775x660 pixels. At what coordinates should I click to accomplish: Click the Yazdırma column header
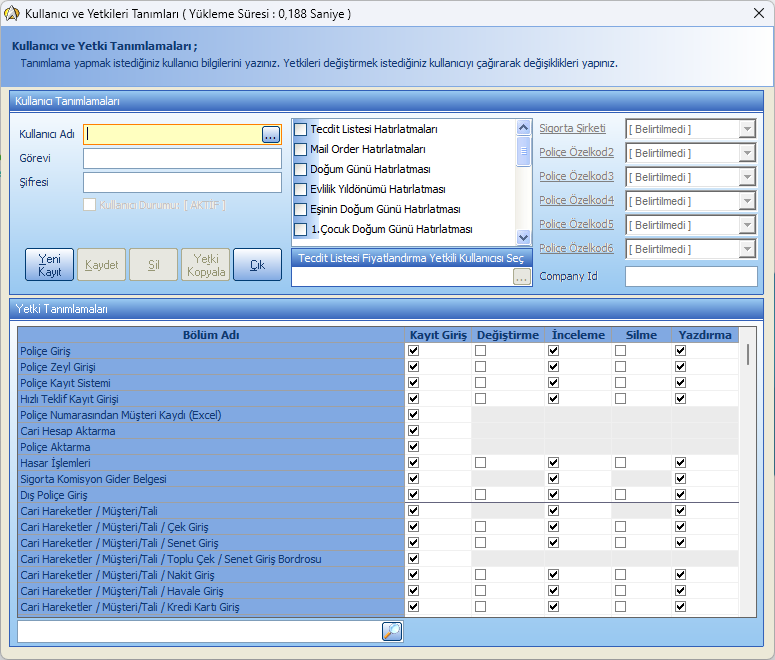coord(705,335)
